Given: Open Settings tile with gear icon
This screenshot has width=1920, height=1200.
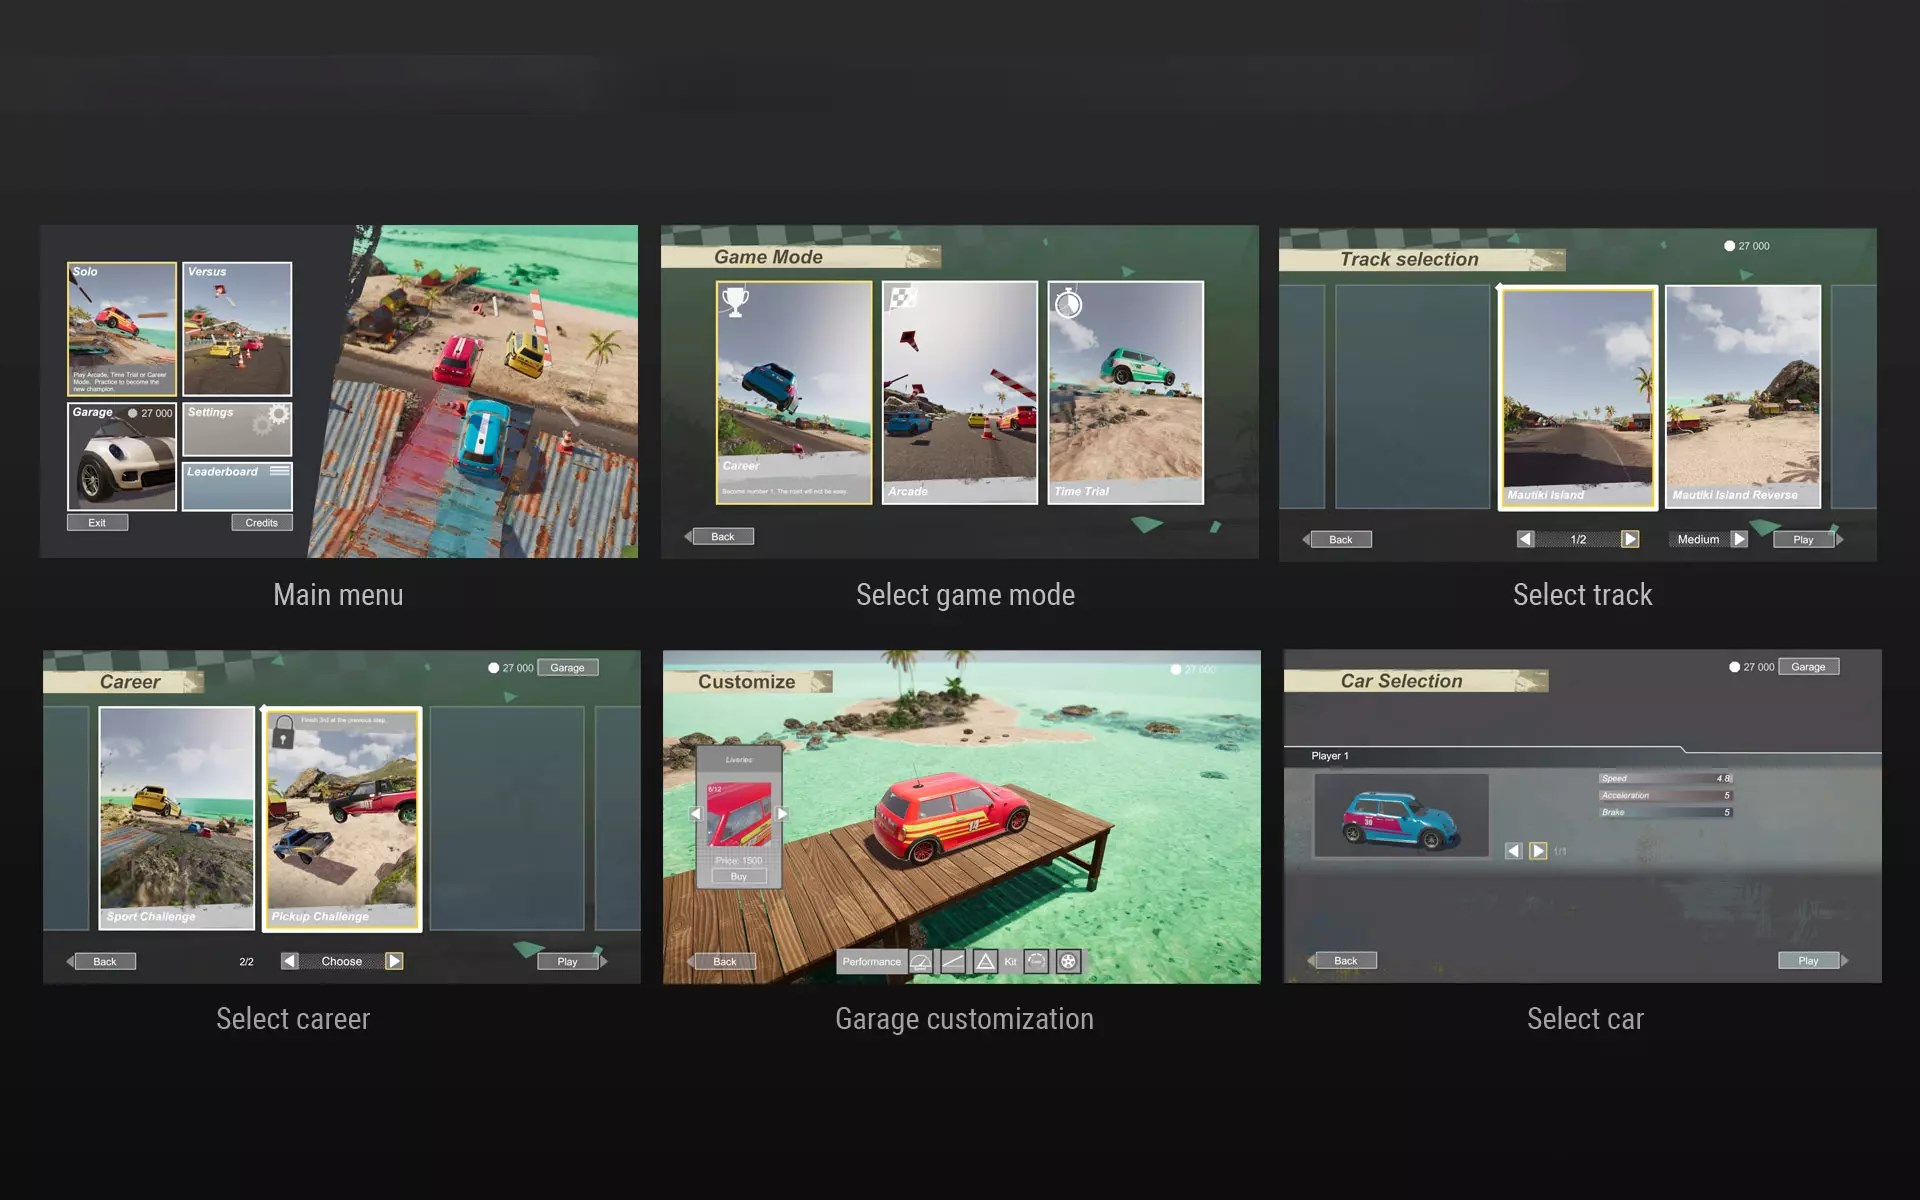Looking at the screenshot, I should click(237, 428).
